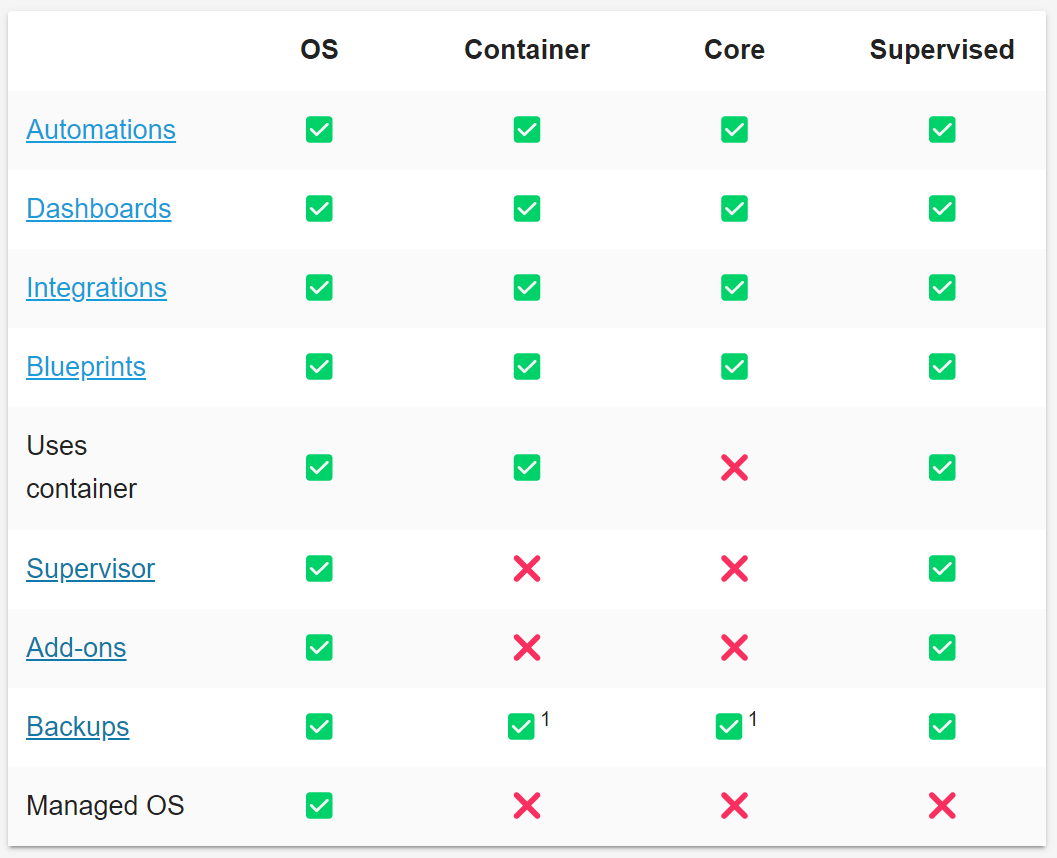
Task: Open the Automations link
Action: tap(101, 130)
